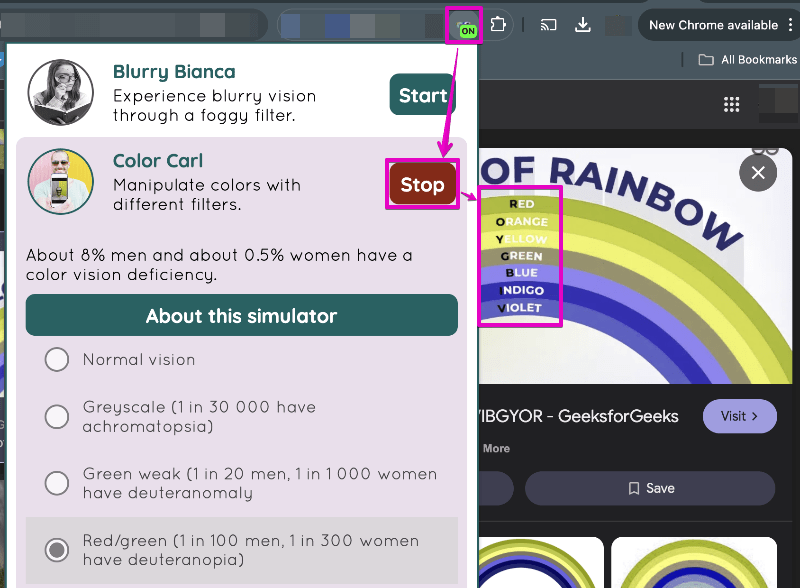Click the Blurry Bianca heading
The width and height of the screenshot is (800, 588).
tap(174, 72)
